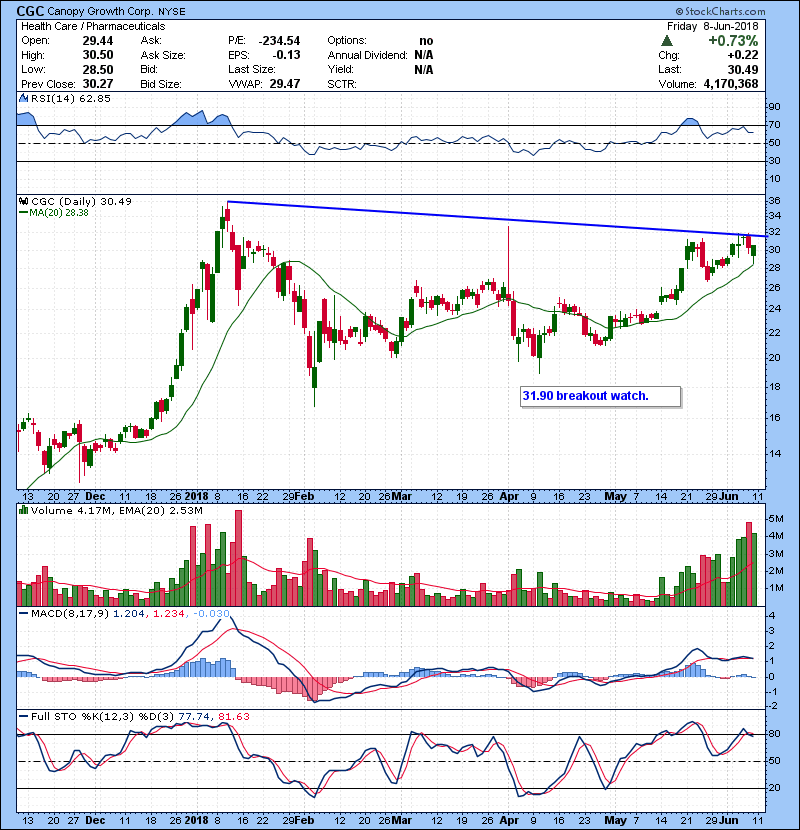This screenshot has width=800, height=830.
Task: Click the StockCharts.com copyright text
Action: [720, 11]
